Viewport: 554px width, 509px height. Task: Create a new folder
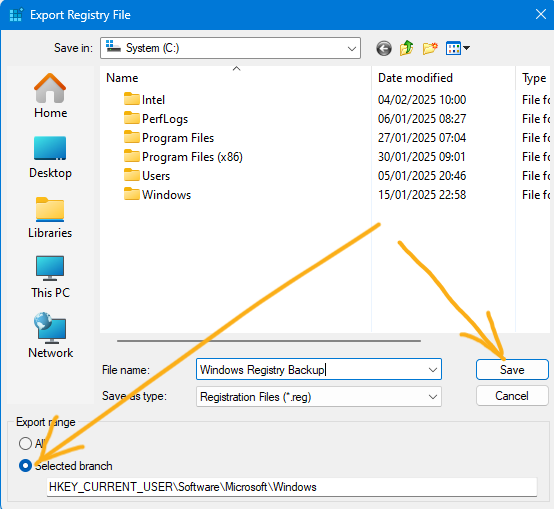pos(430,48)
